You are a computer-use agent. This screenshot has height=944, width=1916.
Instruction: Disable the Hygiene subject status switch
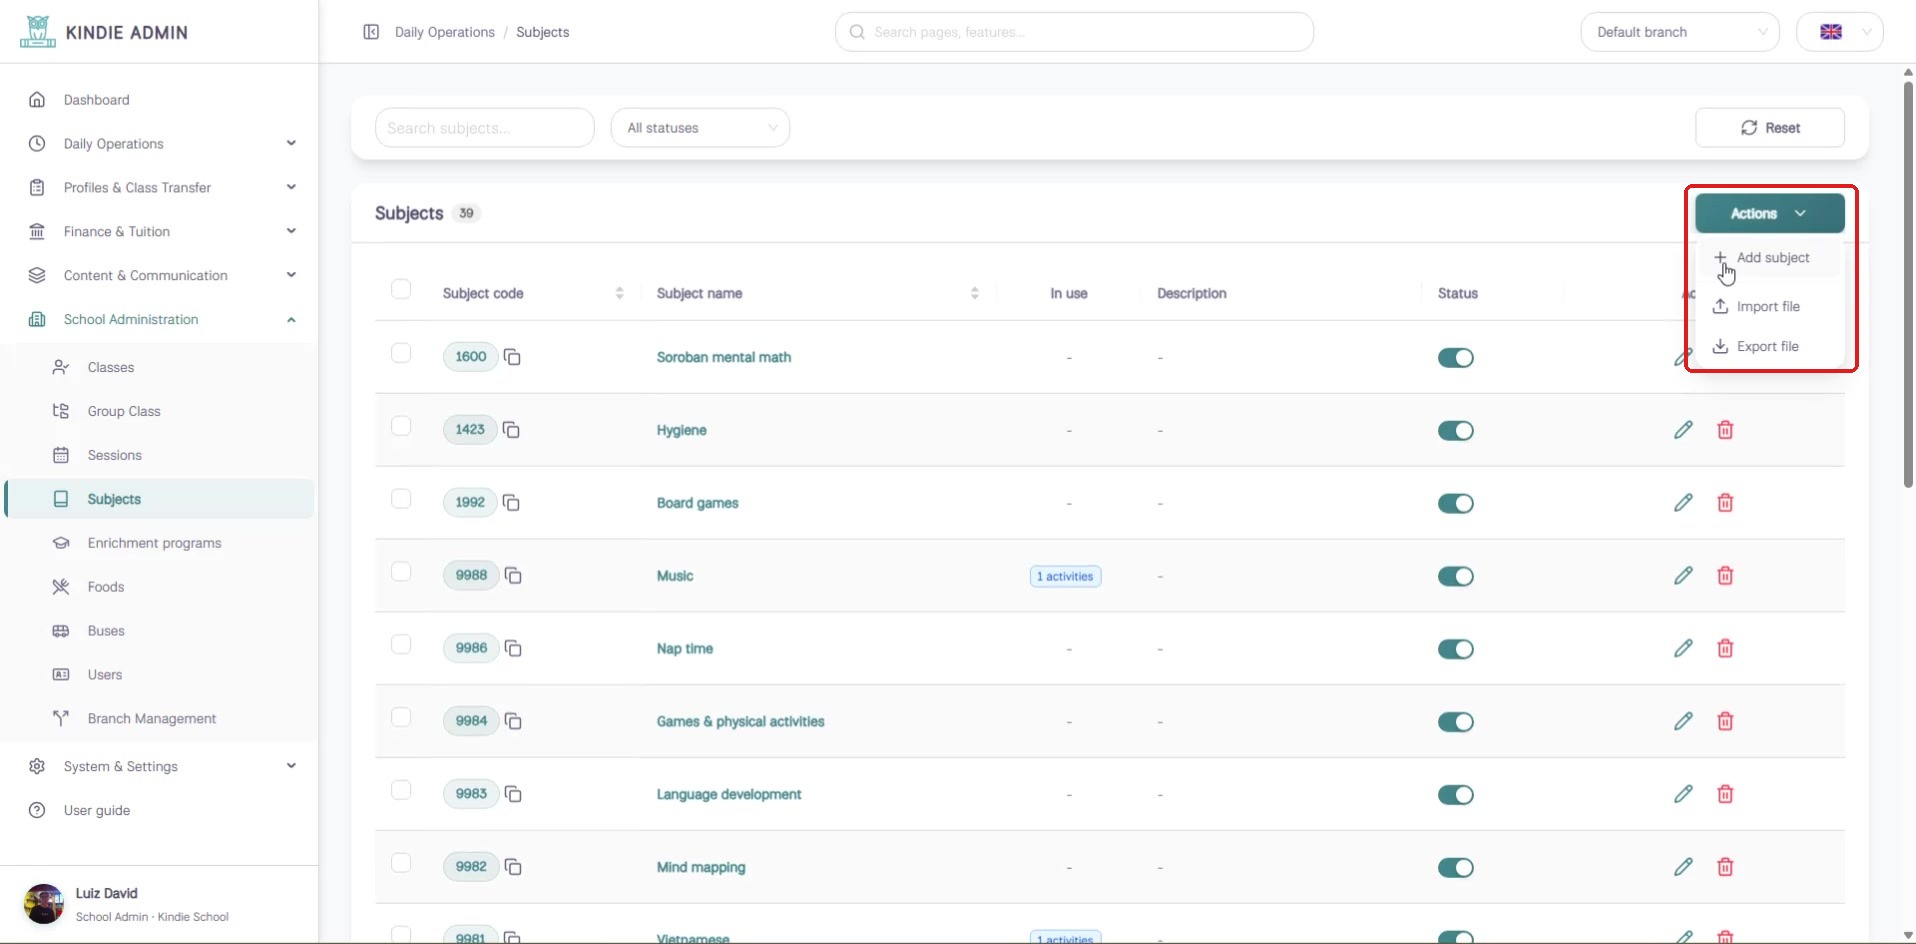(1455, 431)
